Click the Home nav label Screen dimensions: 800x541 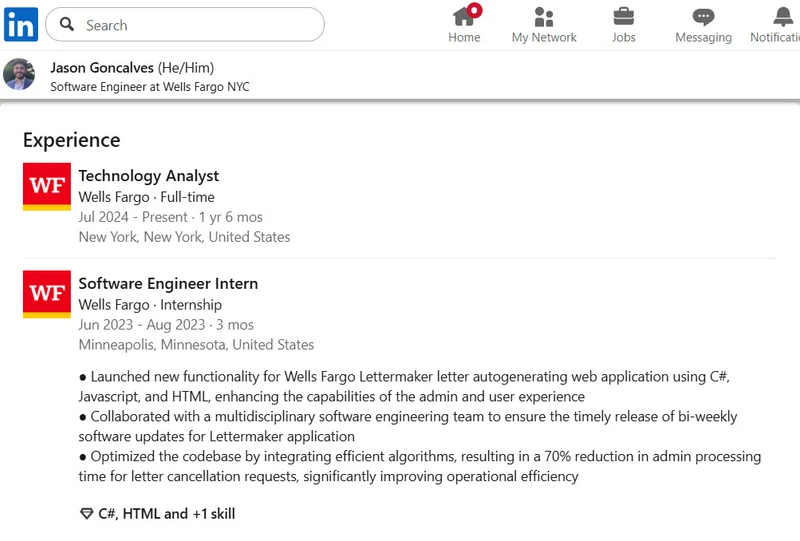(x=464, y=37)
